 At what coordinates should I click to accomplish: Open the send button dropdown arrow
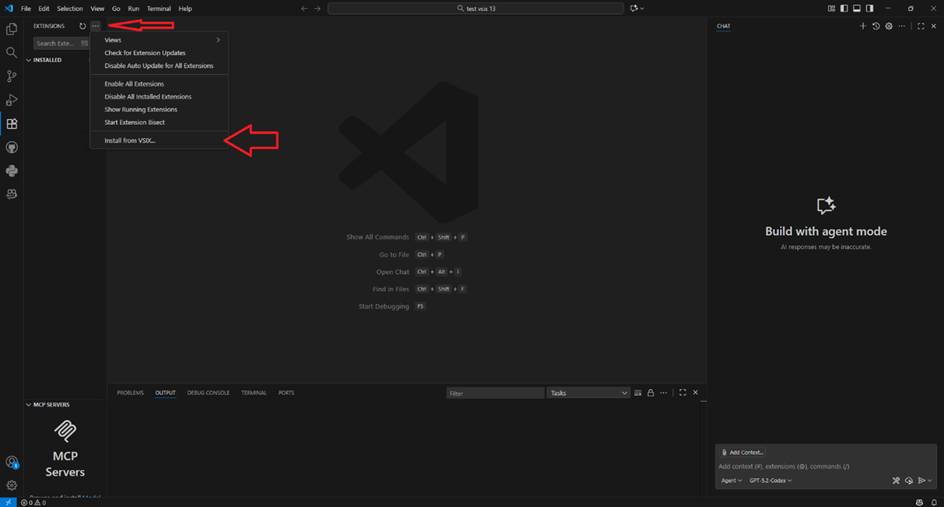tap(930, 481)
